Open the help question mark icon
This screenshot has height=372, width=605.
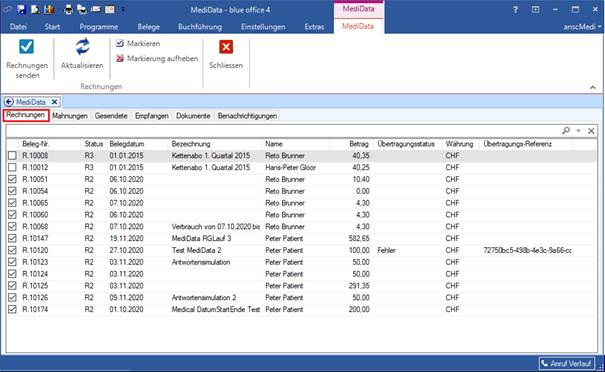(515, 10)
